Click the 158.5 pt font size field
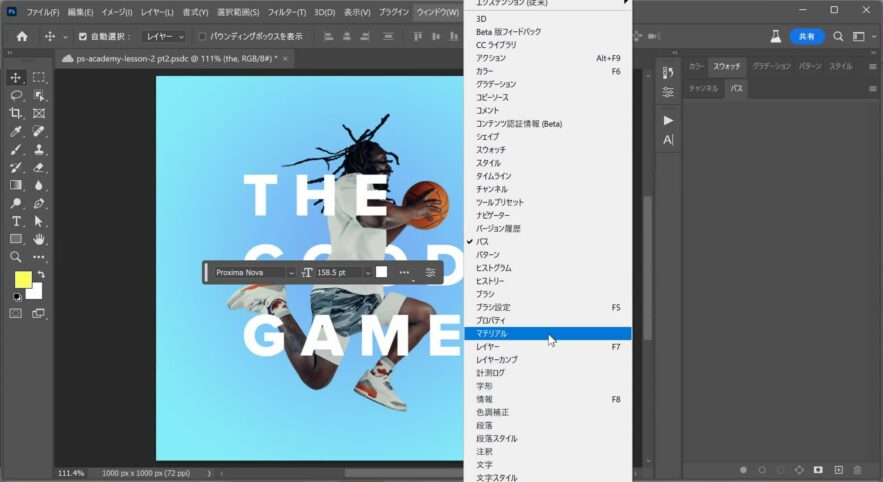 coord(338,273)
